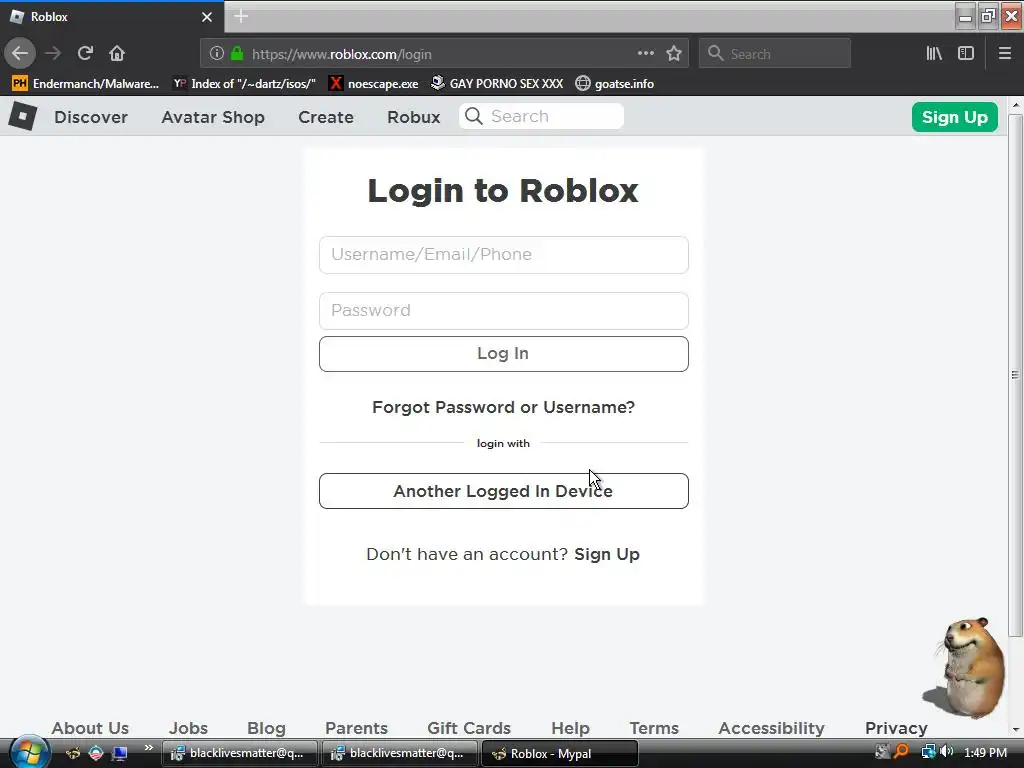This screenshot has height=768, width=1024.
Task: Open a new tab with the plus icon
Action: 241,16
